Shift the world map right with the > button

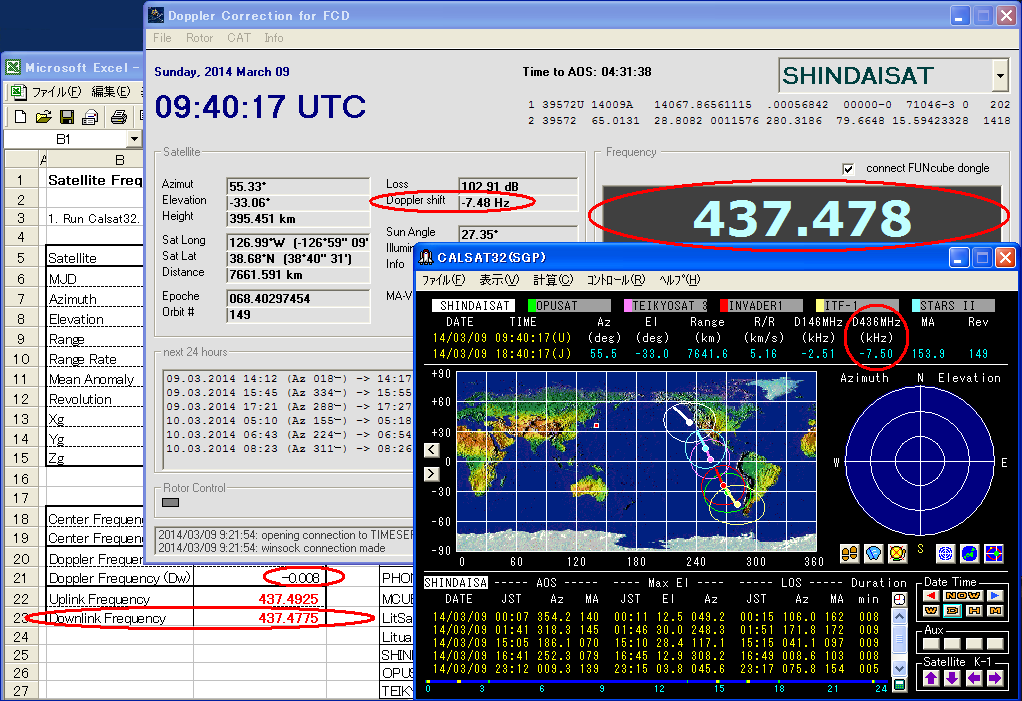431,474
